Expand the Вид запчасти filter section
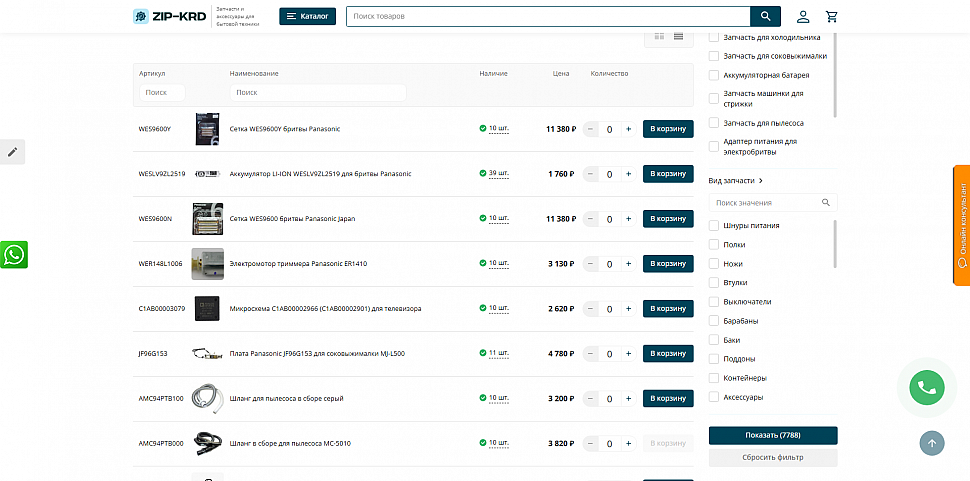 pos(736,181)
